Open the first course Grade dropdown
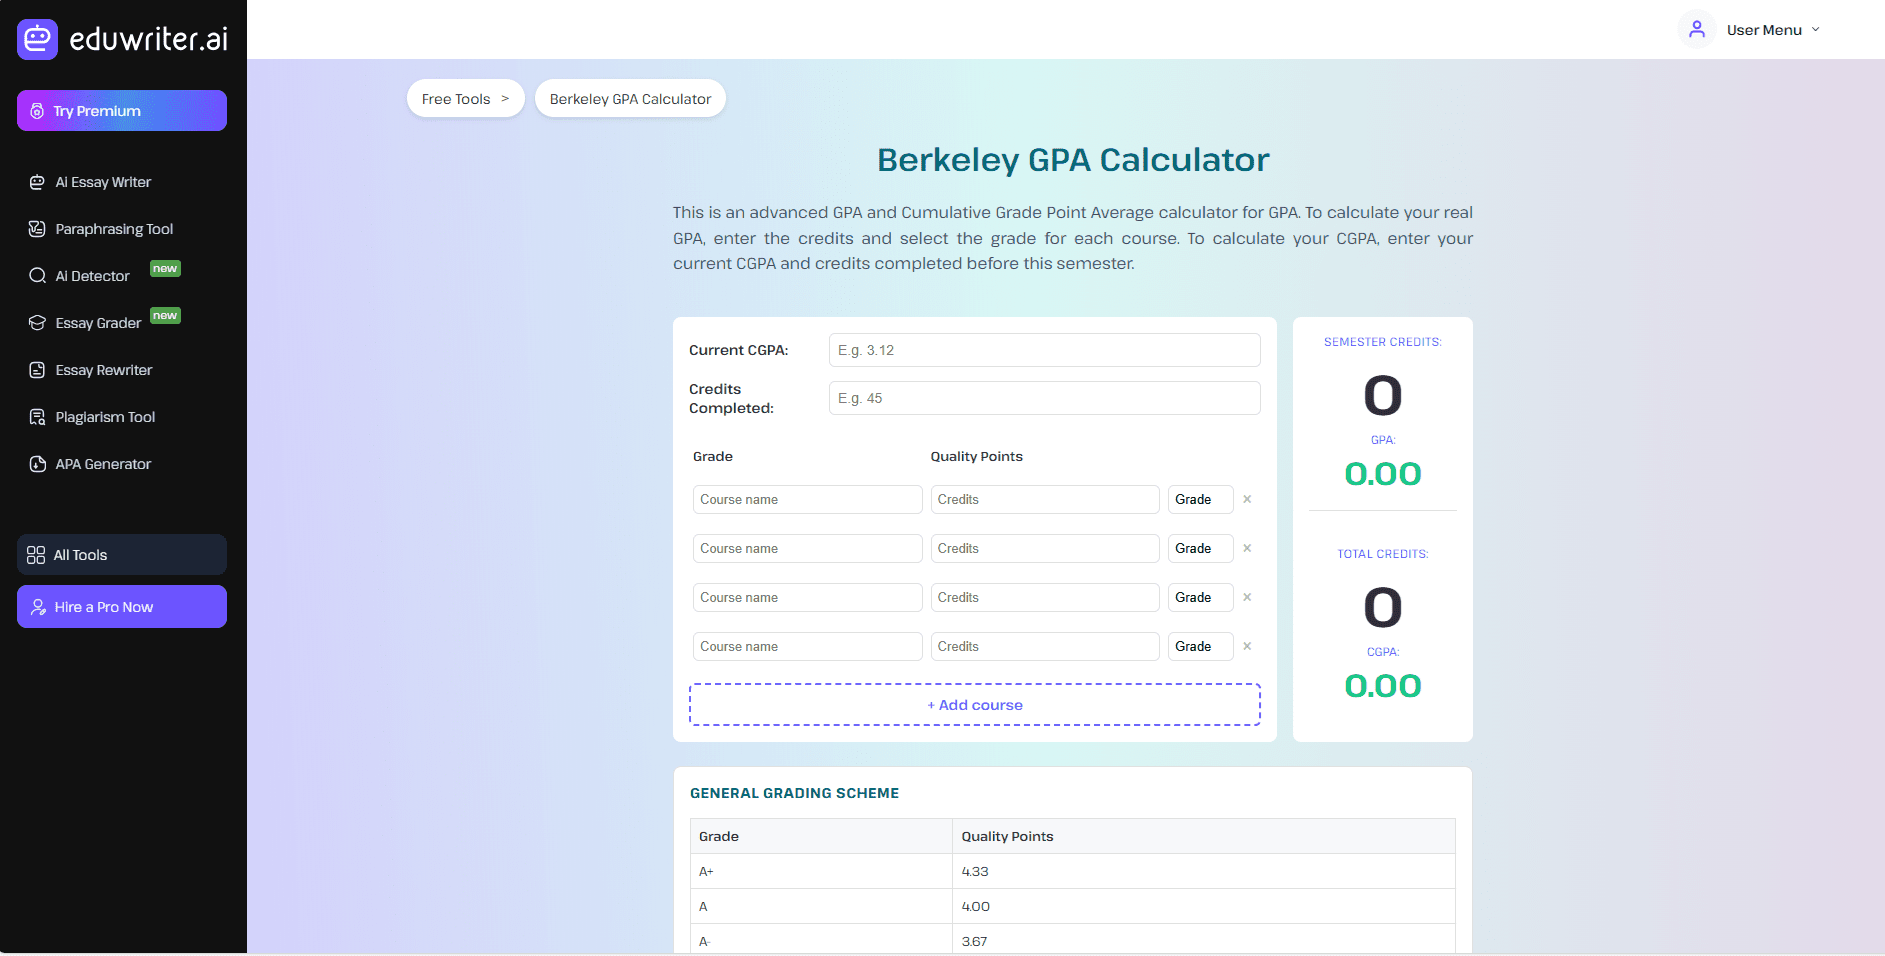This screenshot has width=1885, height=956. click(1200, 499)
